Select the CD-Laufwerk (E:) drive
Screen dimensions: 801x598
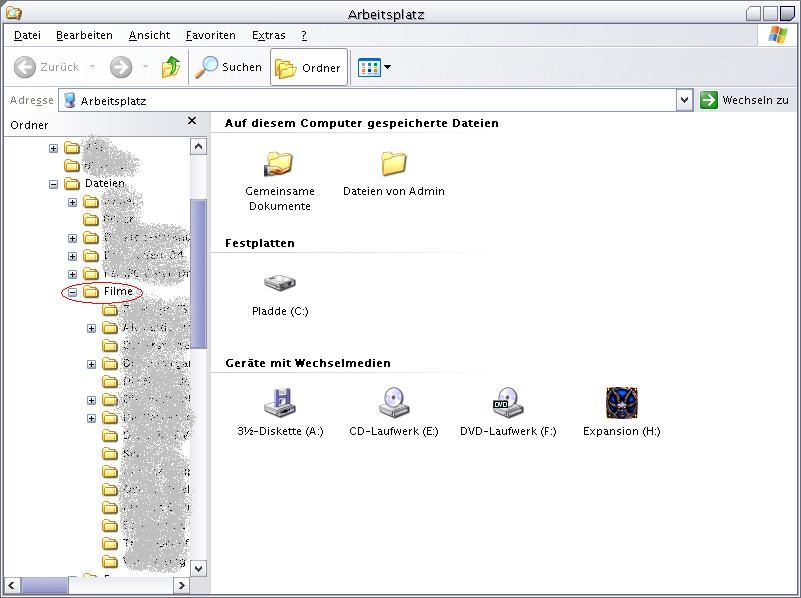(x=394, y=413)
